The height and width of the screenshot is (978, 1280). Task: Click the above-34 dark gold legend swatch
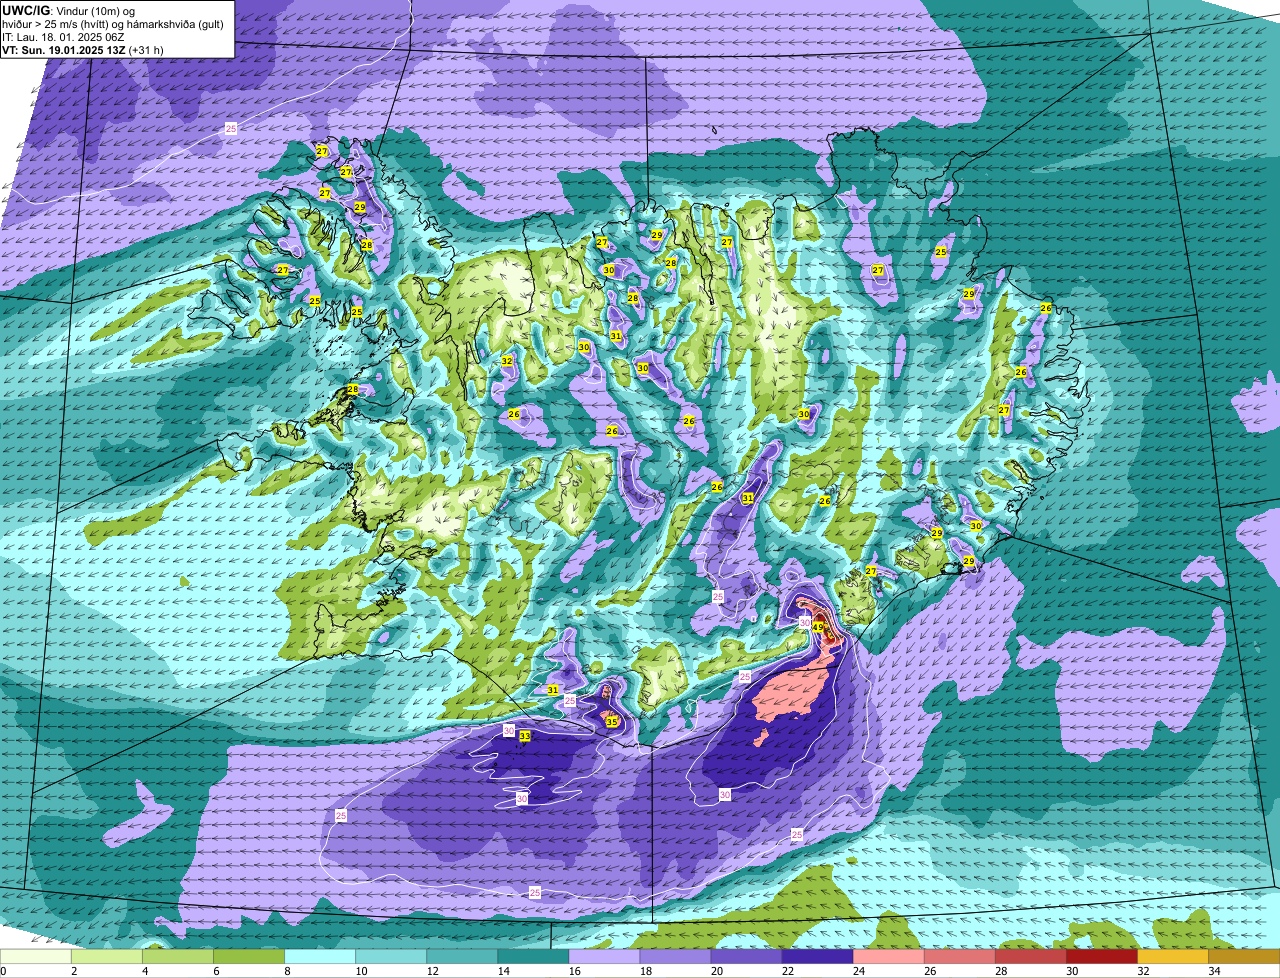1243,956
